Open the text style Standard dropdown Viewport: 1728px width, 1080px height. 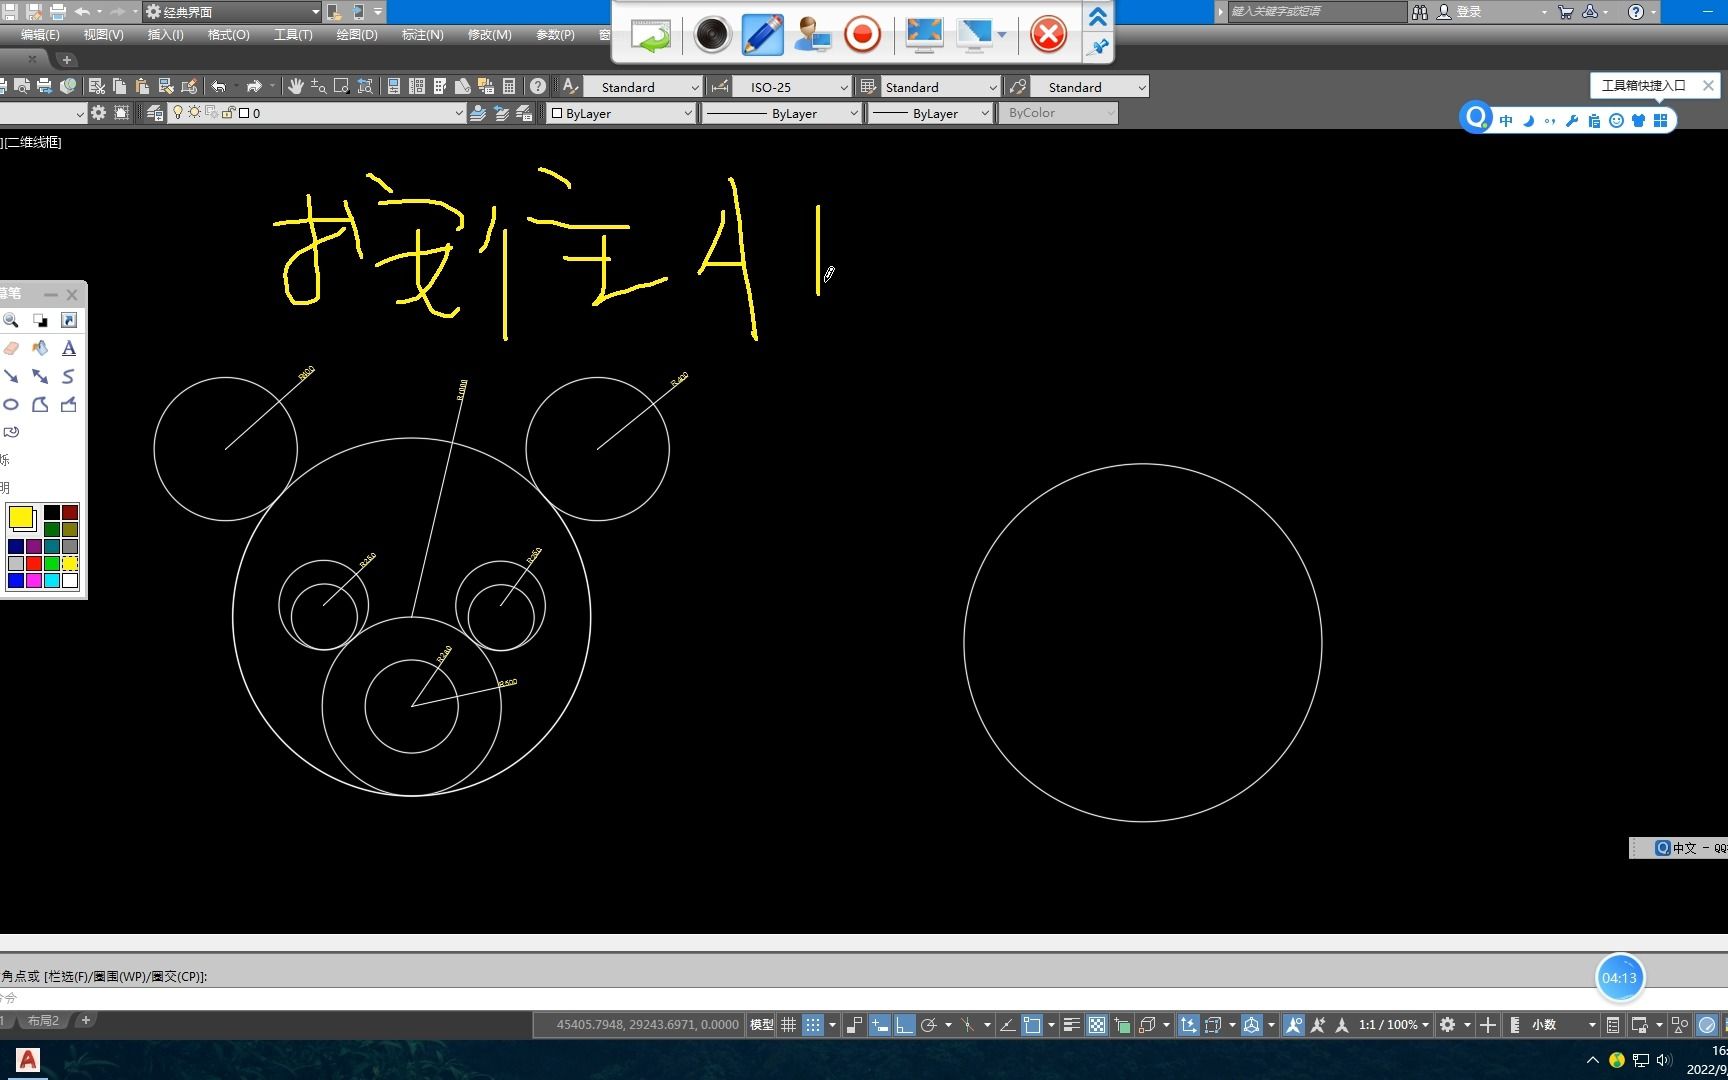pos(643,87)
